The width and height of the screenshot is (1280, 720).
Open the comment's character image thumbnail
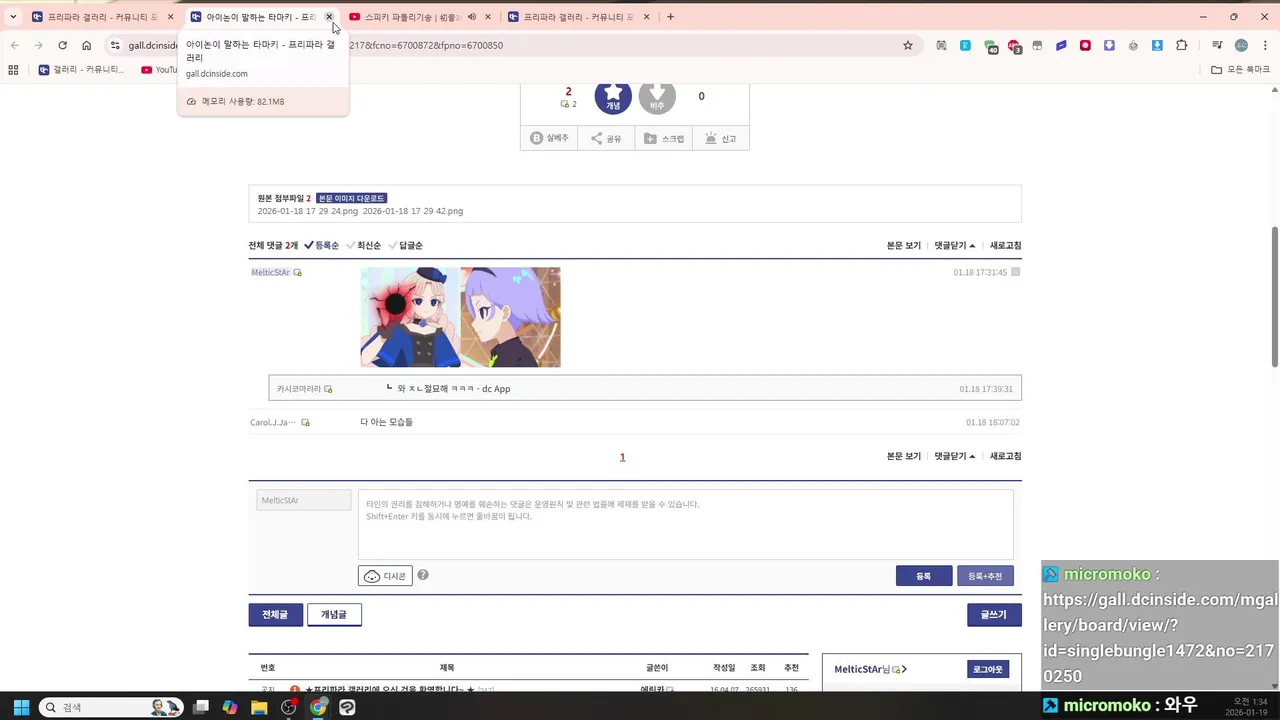click(460, 317)
